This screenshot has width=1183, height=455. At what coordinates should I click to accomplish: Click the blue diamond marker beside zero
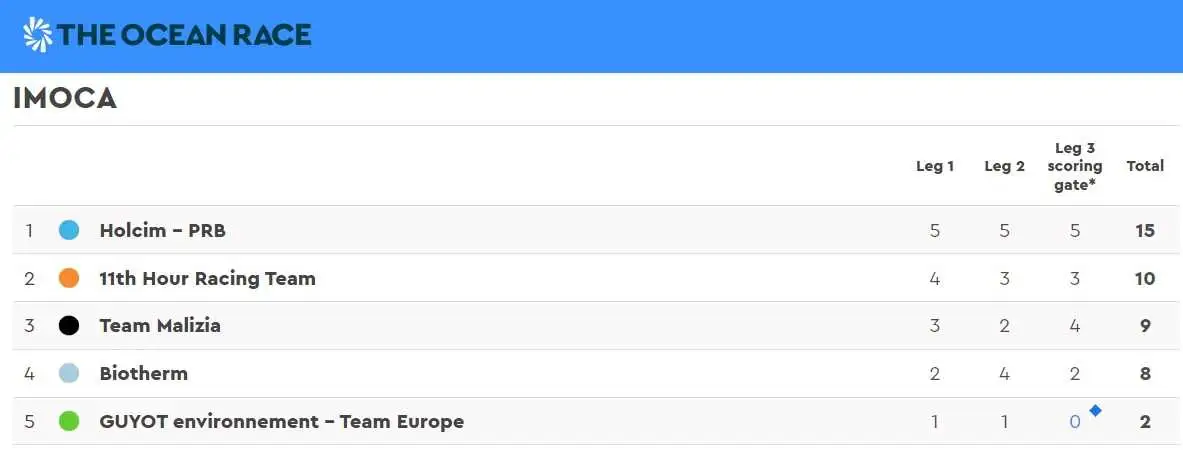1095,410
